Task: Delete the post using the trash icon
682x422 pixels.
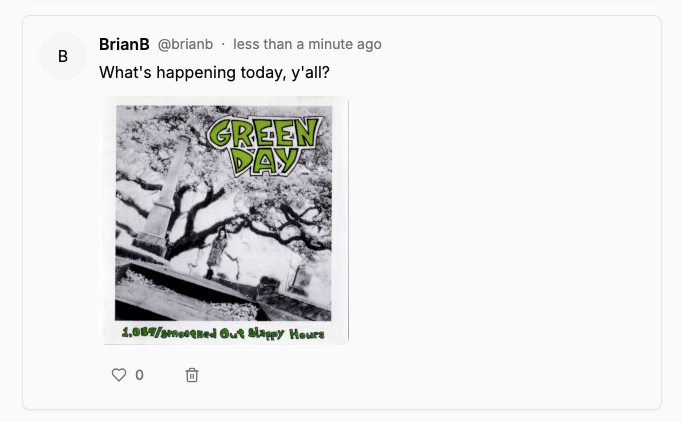Action: tap(192, 375)
